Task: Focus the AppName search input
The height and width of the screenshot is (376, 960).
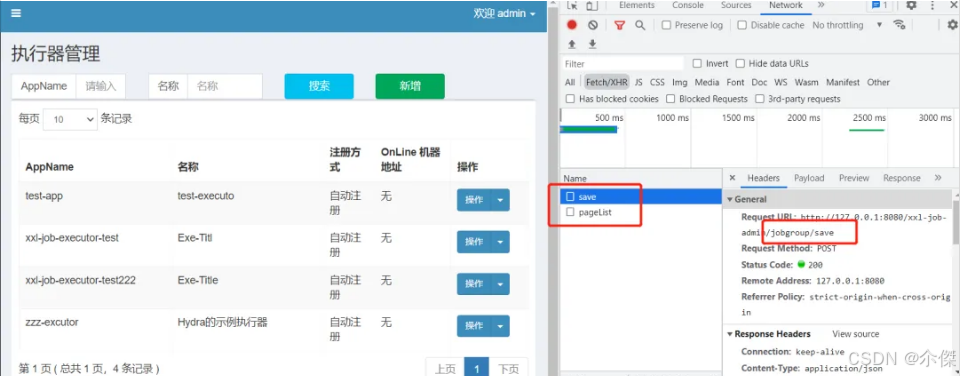Action: point(100,86)
